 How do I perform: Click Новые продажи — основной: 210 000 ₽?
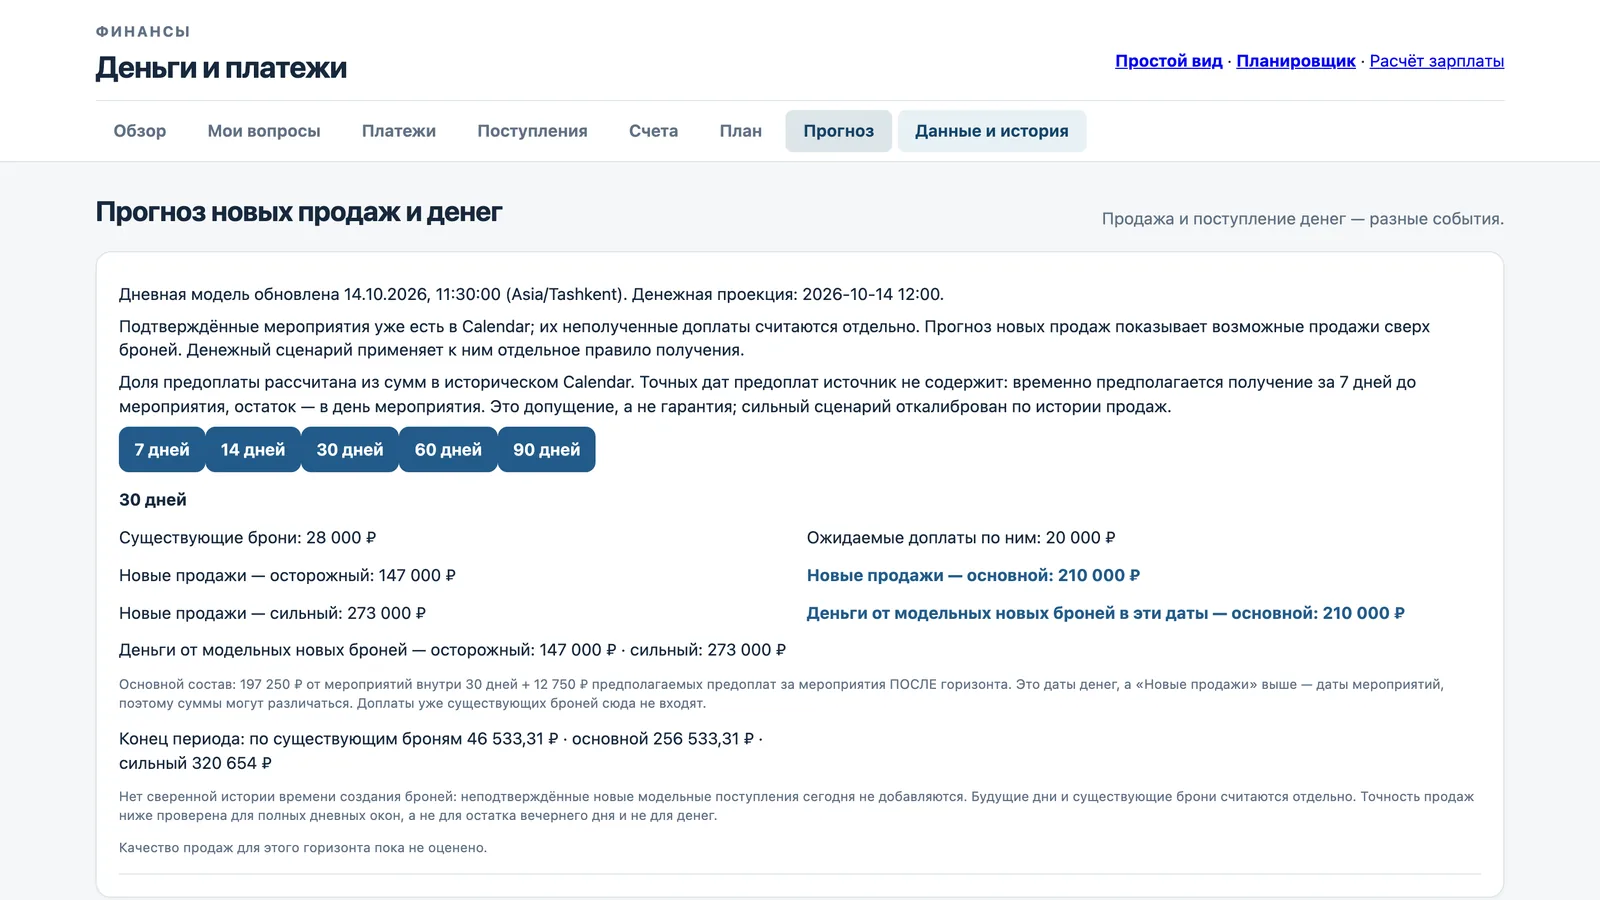(973, 576)
